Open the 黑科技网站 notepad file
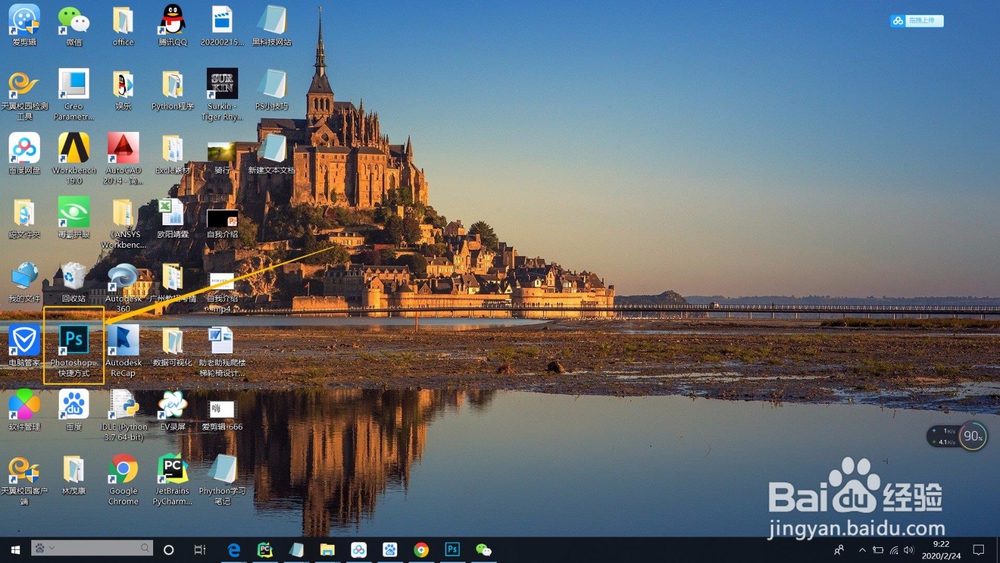1000x563 pixels. tap(272, 26)
